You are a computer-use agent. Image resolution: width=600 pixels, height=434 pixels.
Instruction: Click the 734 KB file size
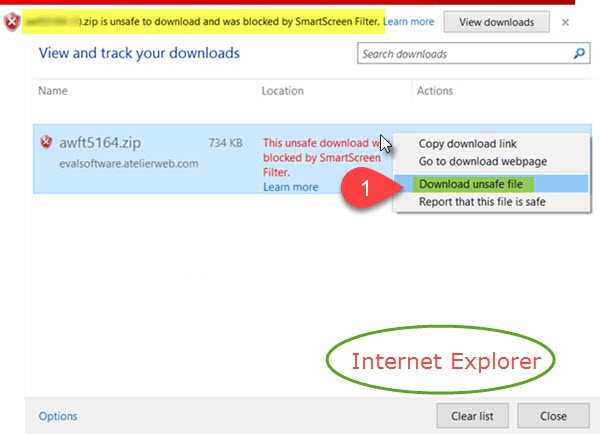[225, 143]
